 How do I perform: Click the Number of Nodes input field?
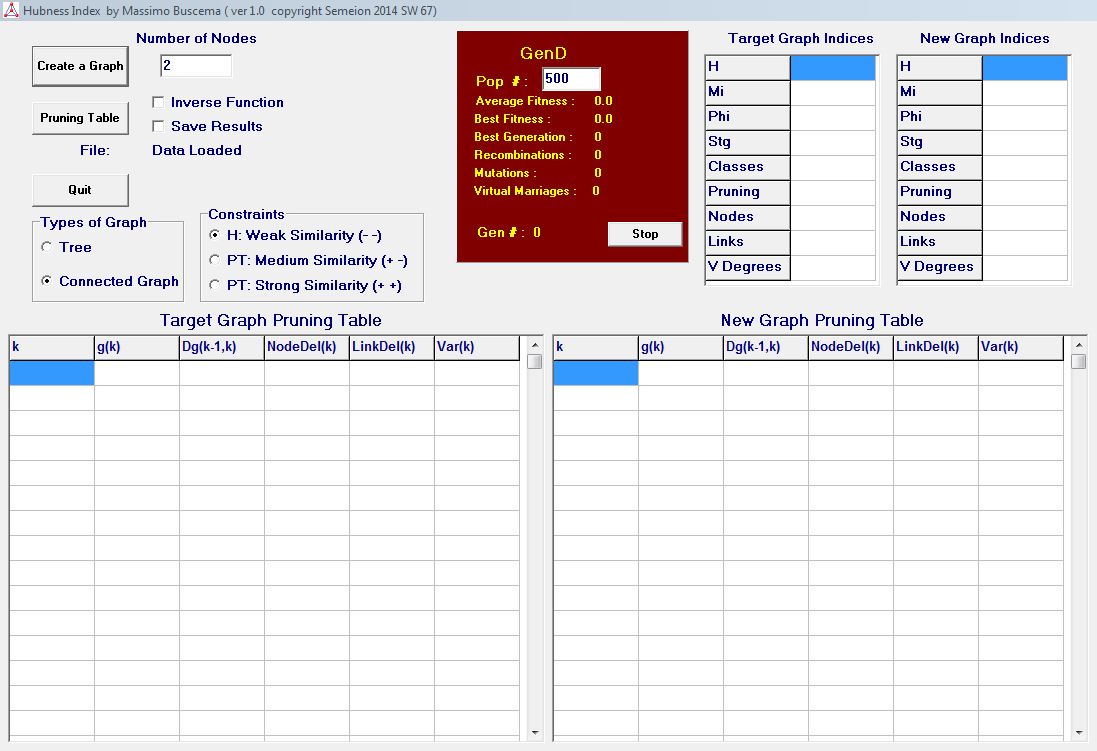pyautogui.click(x=196, y=66)
